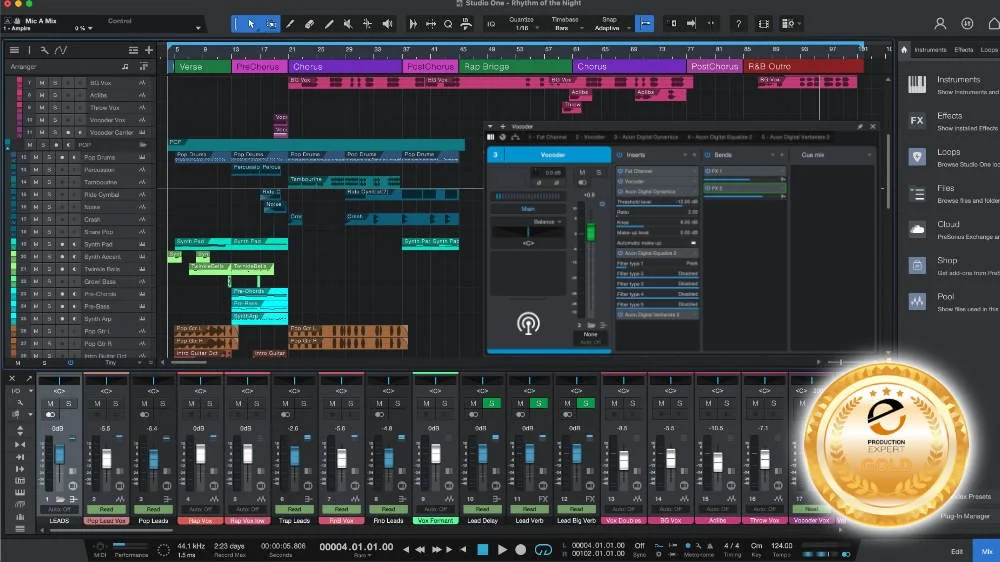Switch to the Mix view tab
The width and height of the screenshot is (1000, 562).
pos(987,551)
